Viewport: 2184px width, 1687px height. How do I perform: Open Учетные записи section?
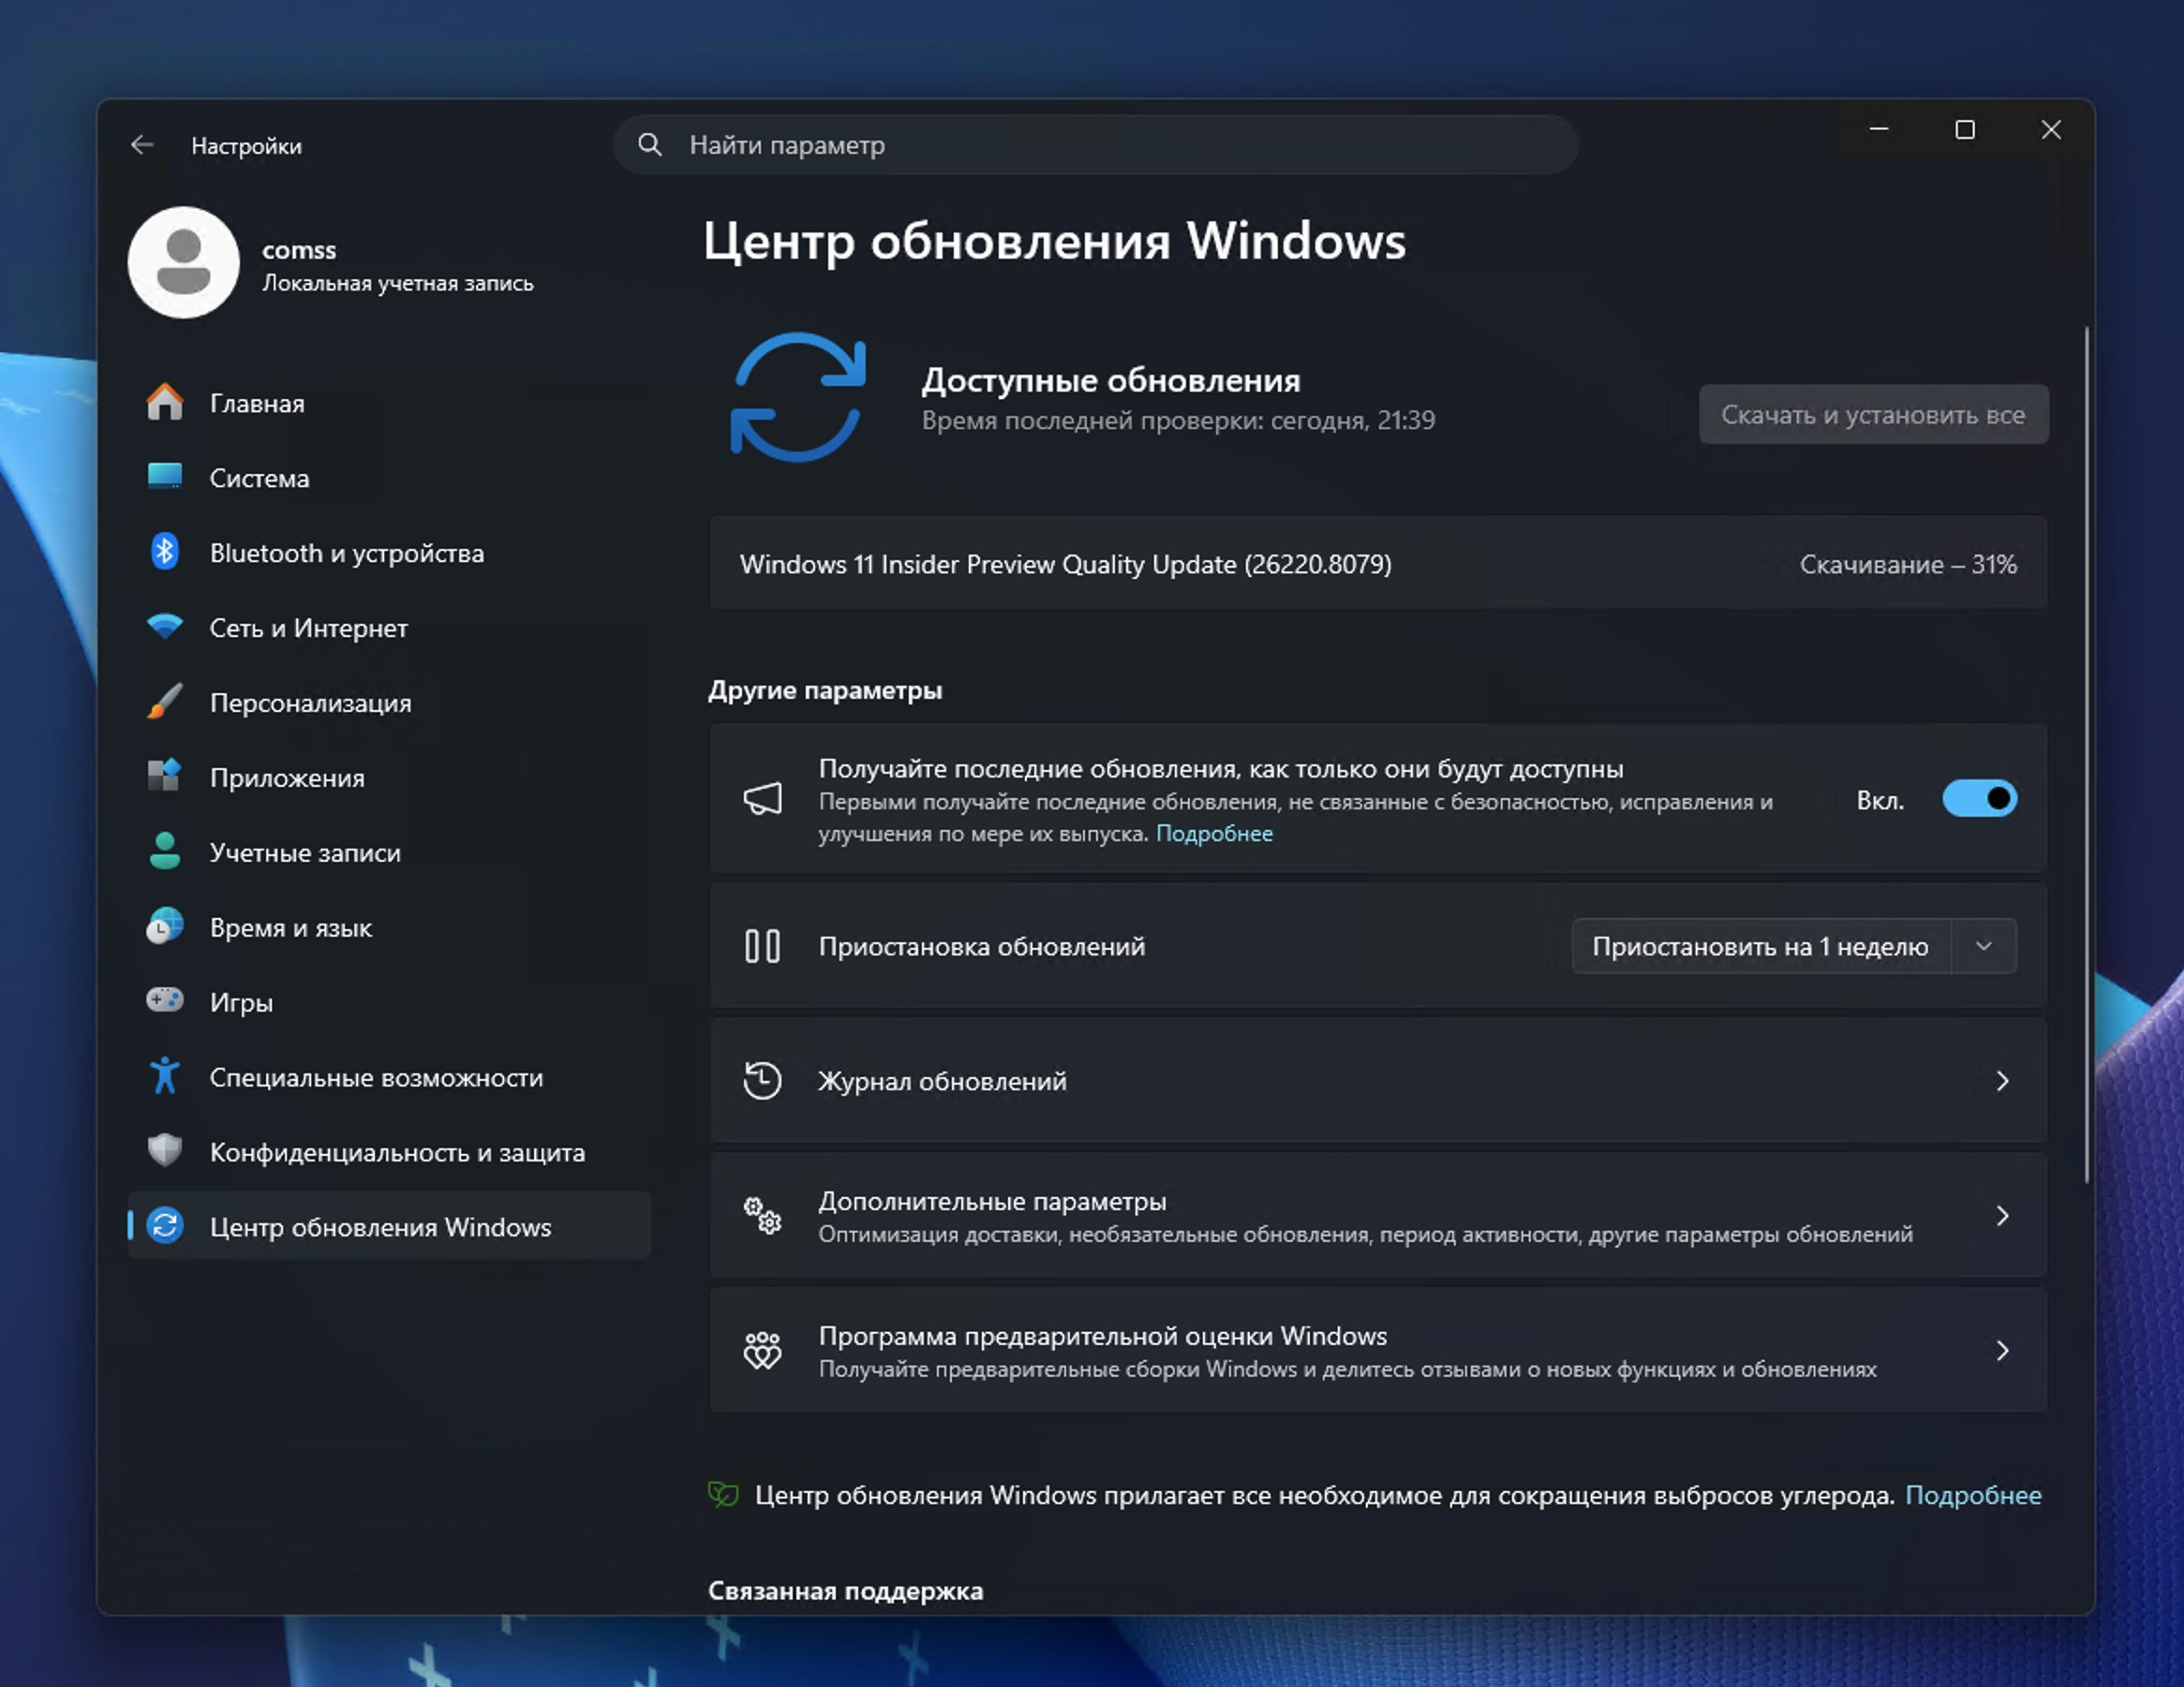(390, 853)
